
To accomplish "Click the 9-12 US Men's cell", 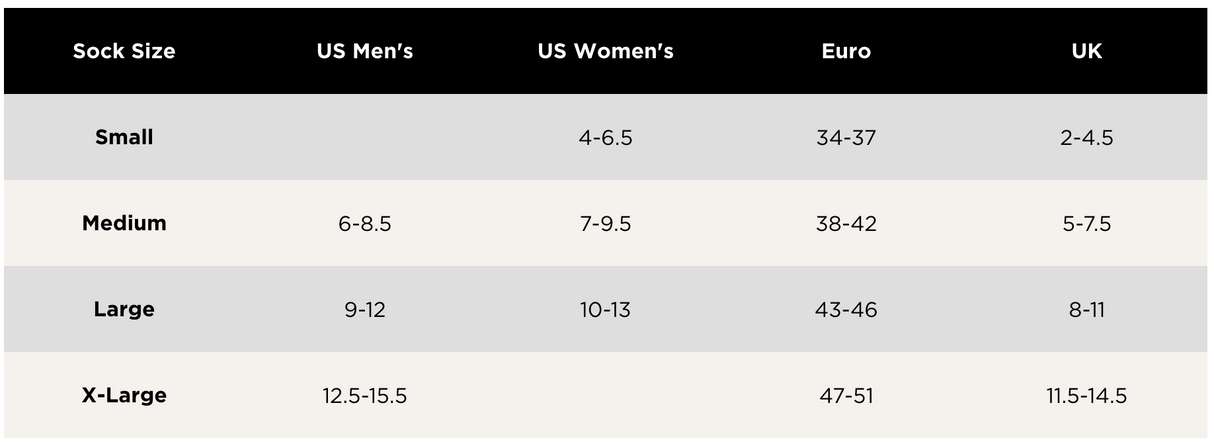I will pos(364,310).
